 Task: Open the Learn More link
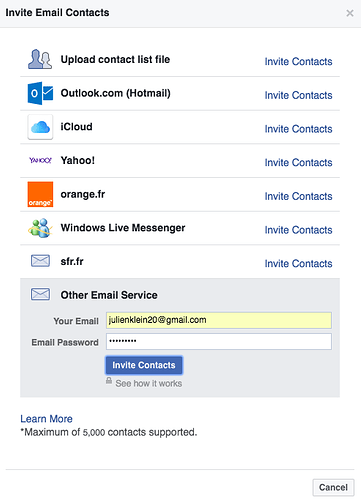point(46,419)
